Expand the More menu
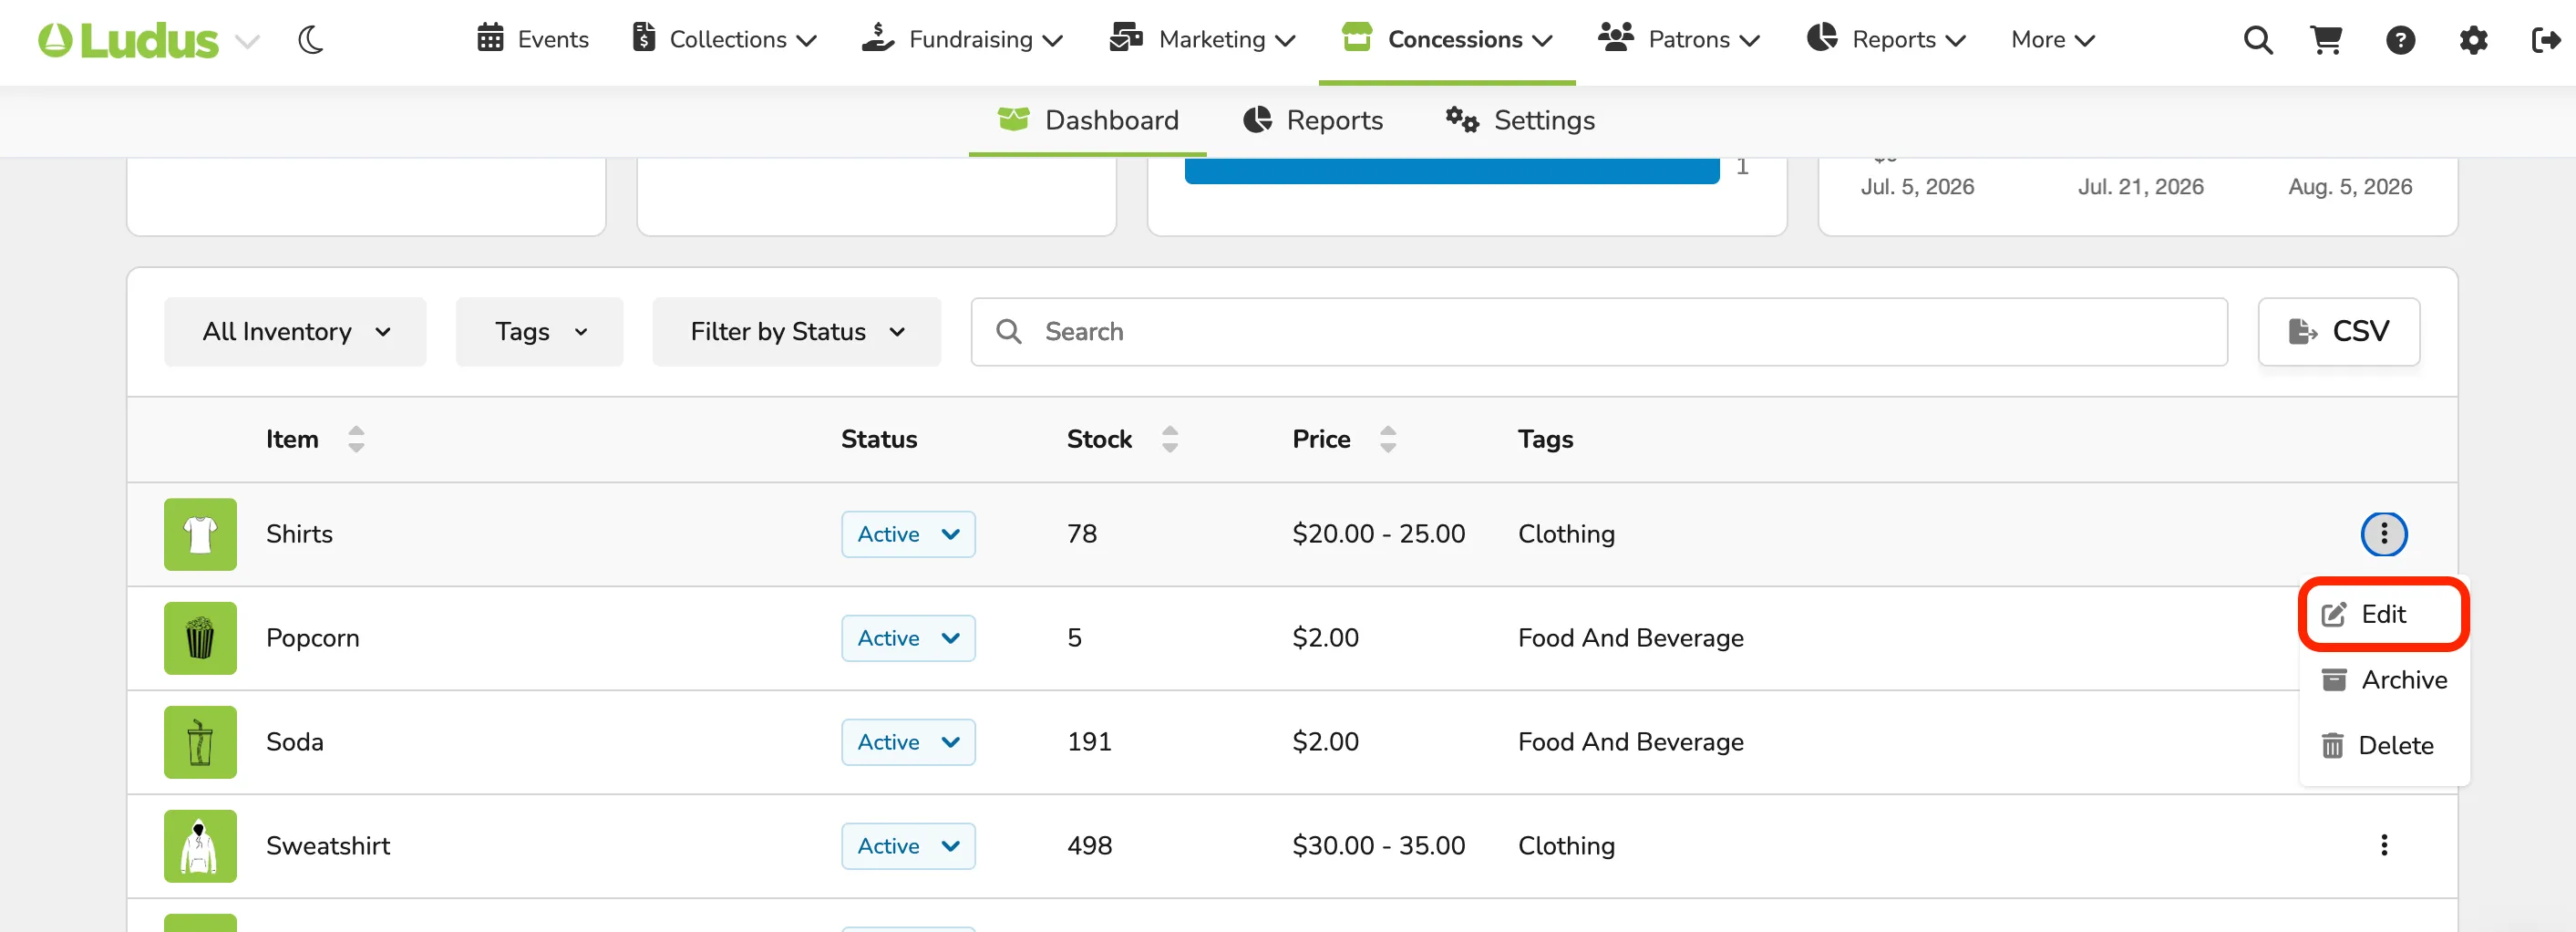 (2052, 39)
